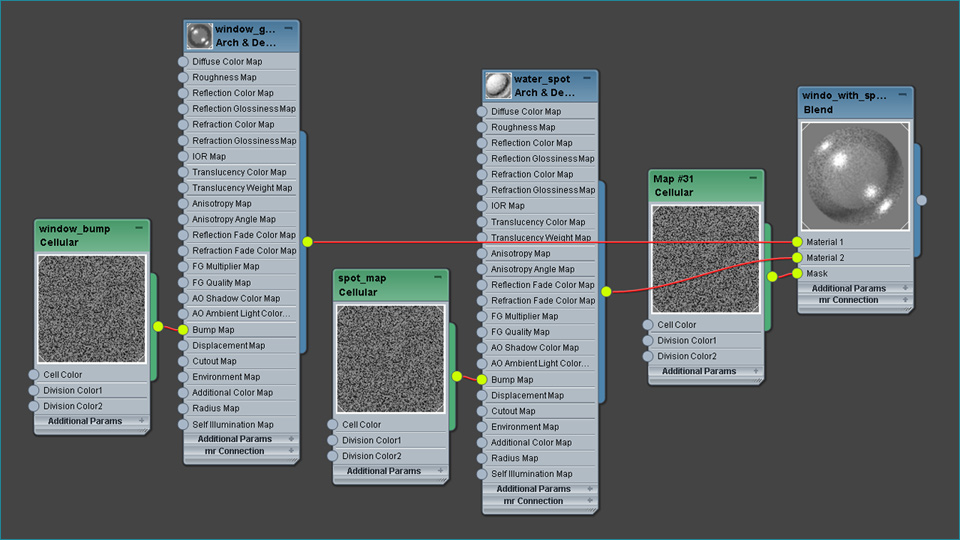The width and height of the screenshot is (960, 540).
Task: Select water_spot AO Shadow Color Map label
Action: pyautogui.click(x=534, y=348)
